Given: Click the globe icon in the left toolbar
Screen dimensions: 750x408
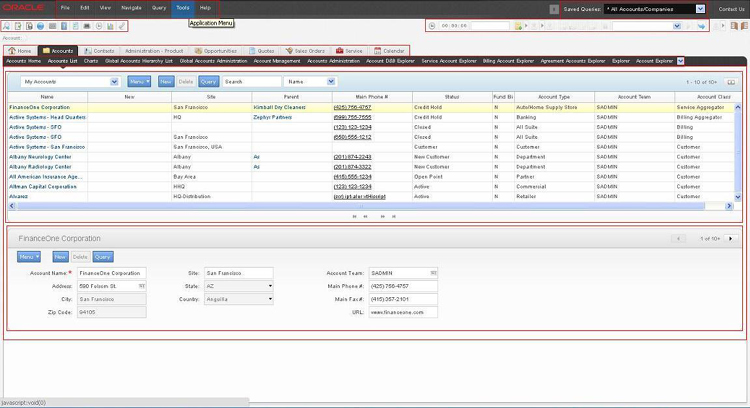Looking at the screenshot, I should (x=41, y=26).
